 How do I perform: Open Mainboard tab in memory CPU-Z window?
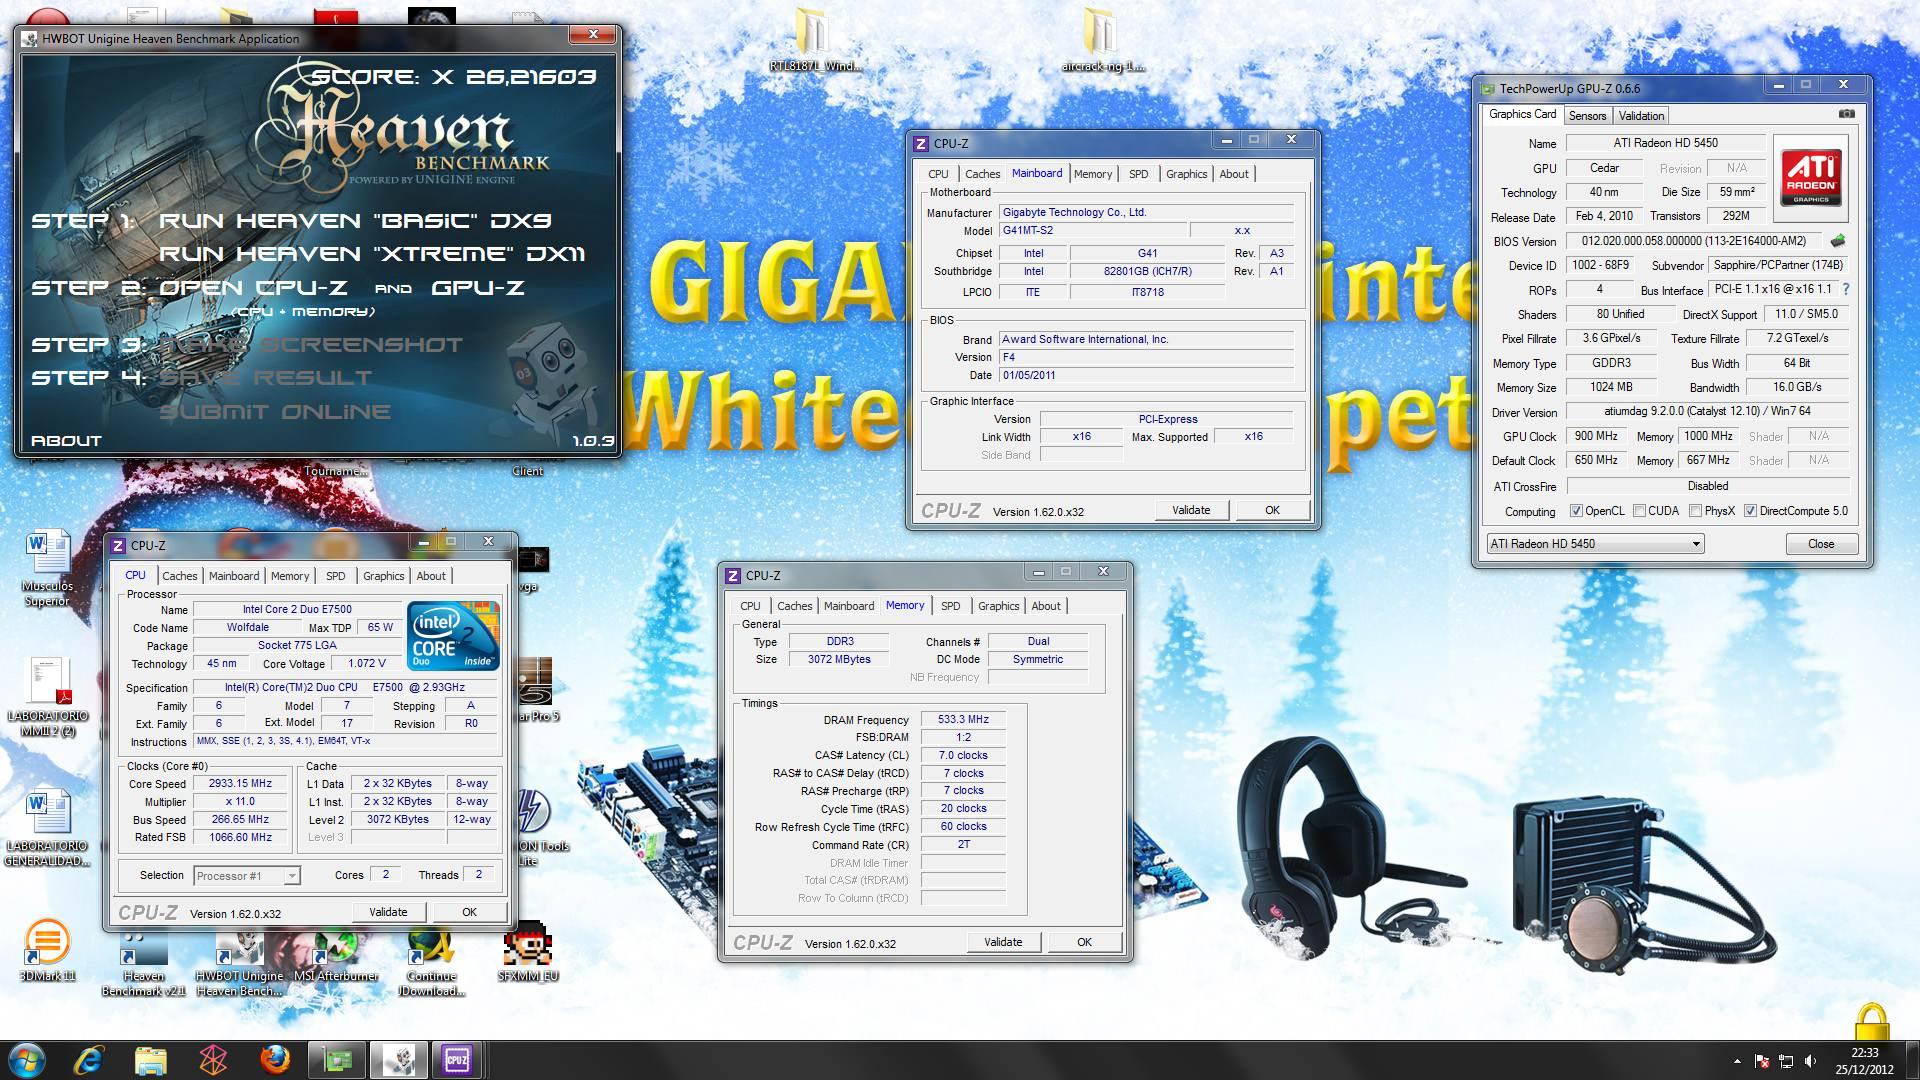pyautogui.click(x=848, y=606)
